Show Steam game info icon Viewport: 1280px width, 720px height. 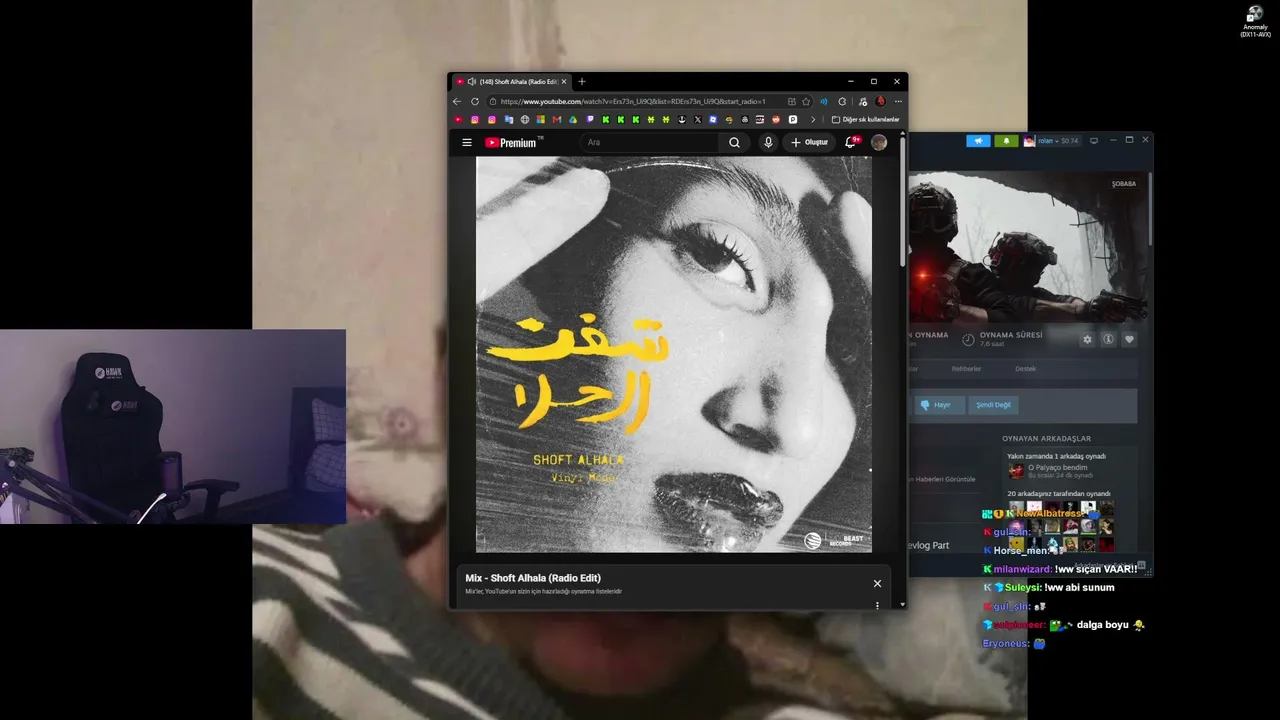click(x=1108, y=340)
